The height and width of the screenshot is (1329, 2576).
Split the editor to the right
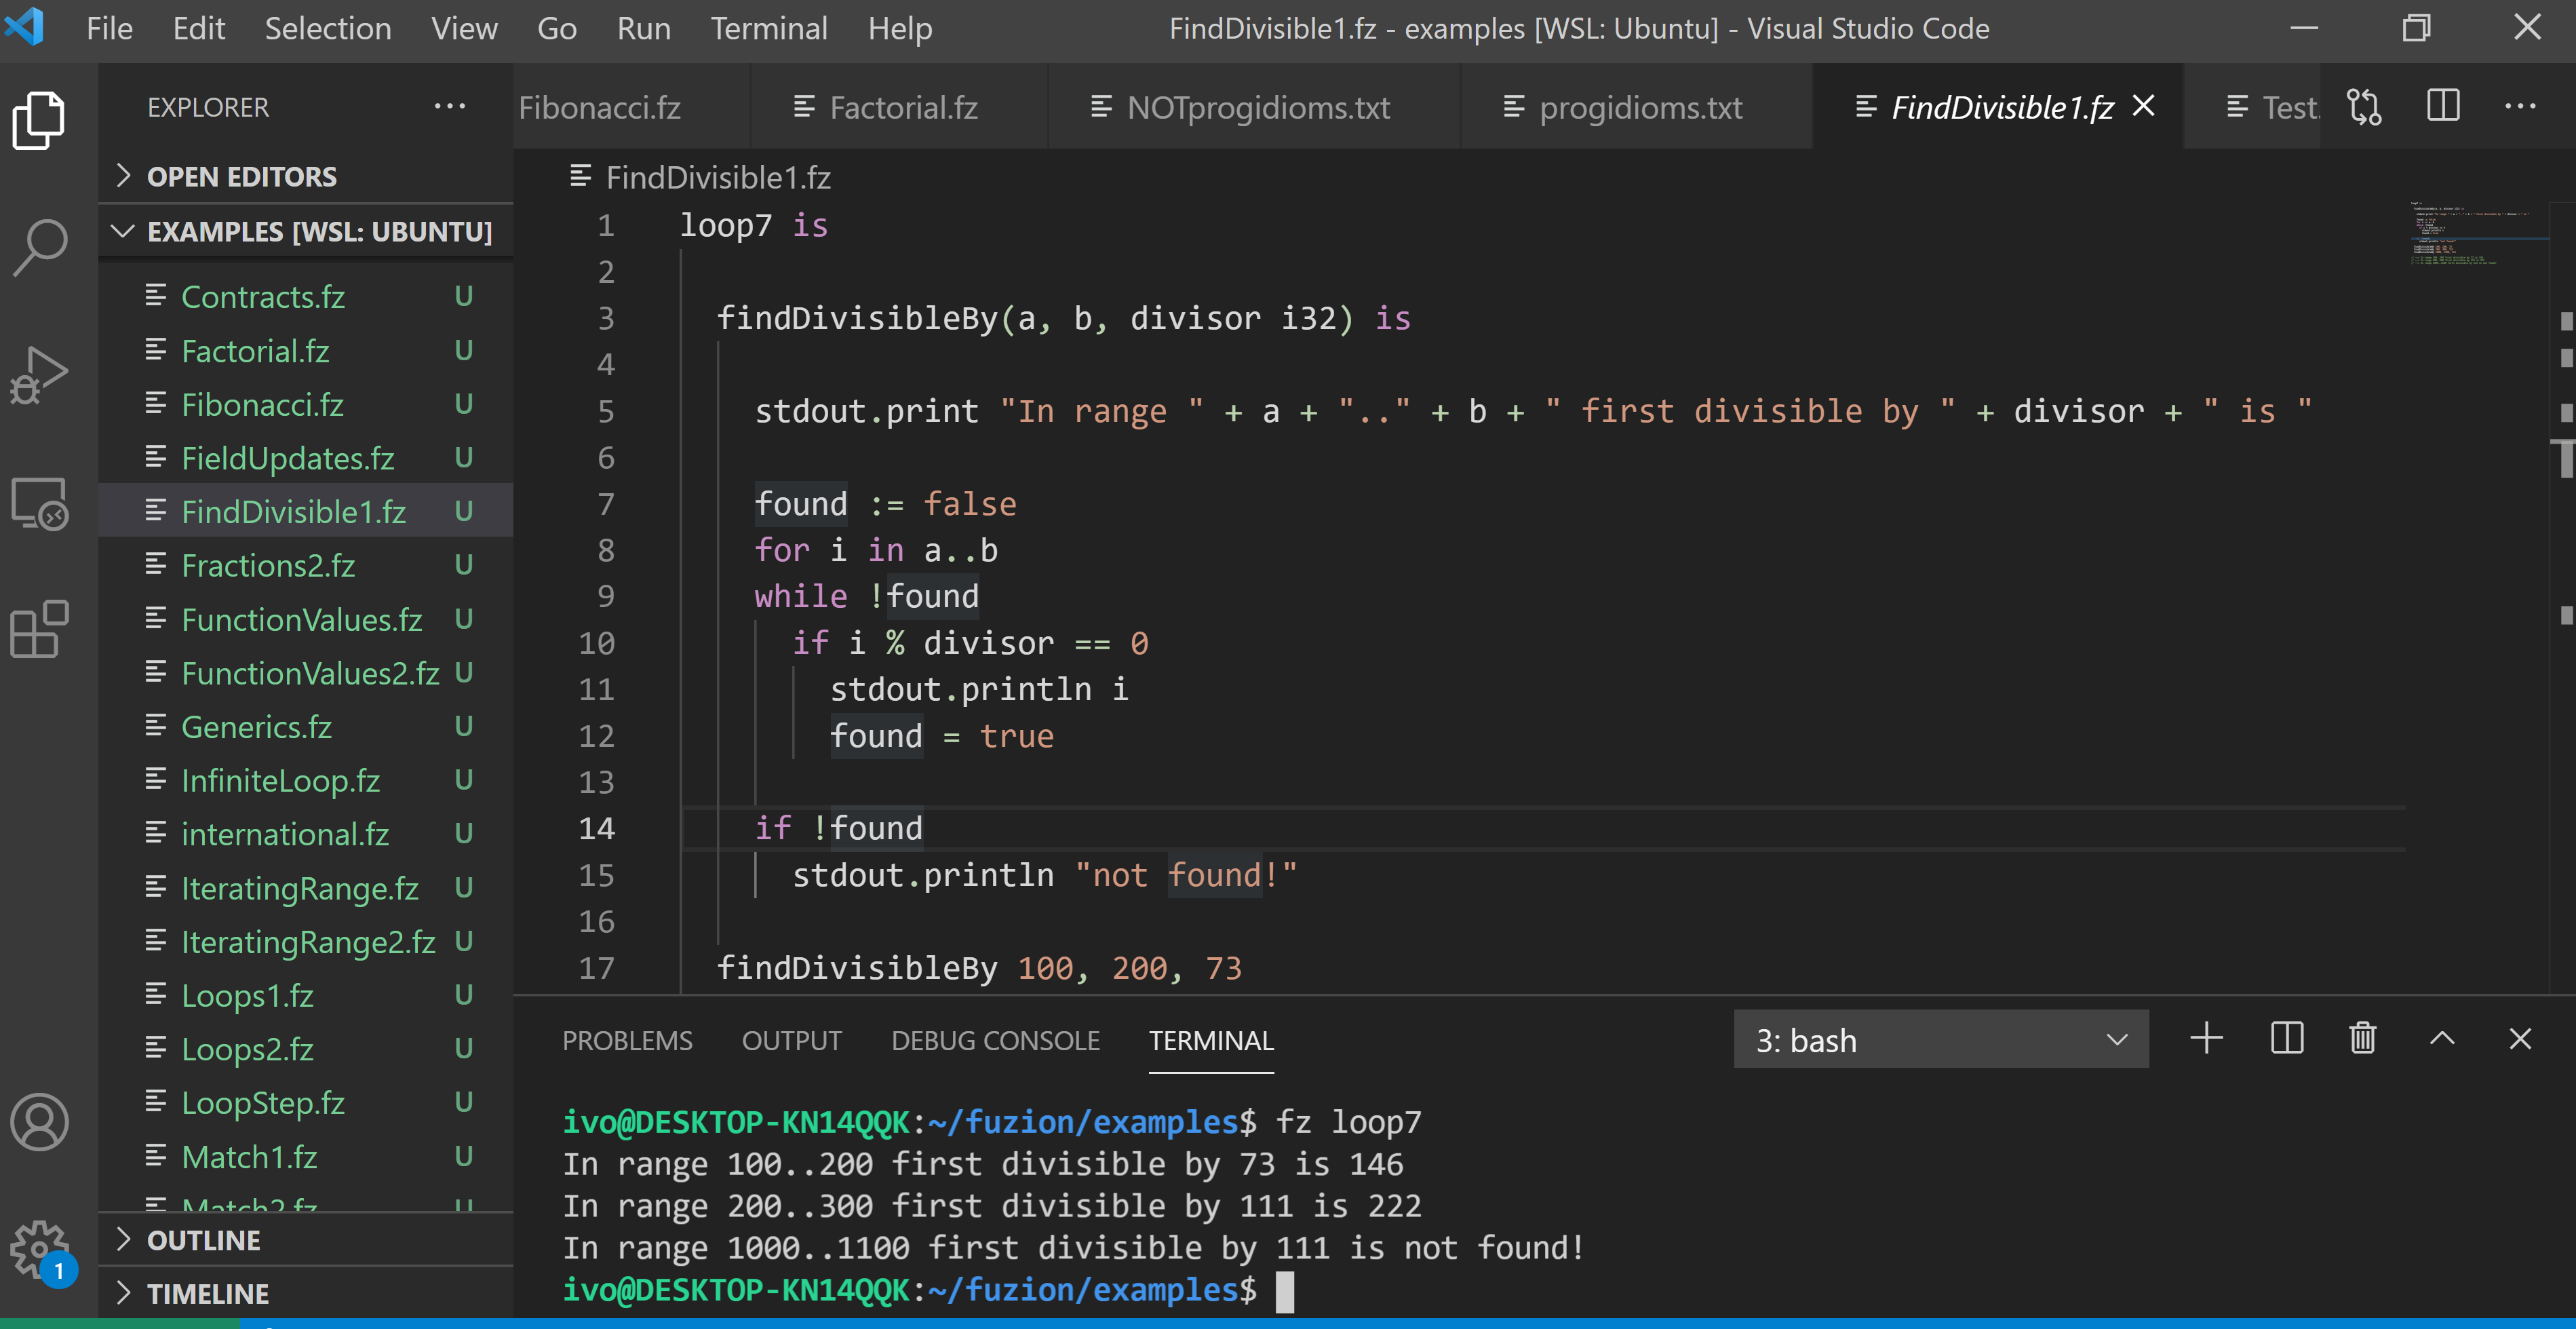pyautogui.click(x=2443, y=107)
